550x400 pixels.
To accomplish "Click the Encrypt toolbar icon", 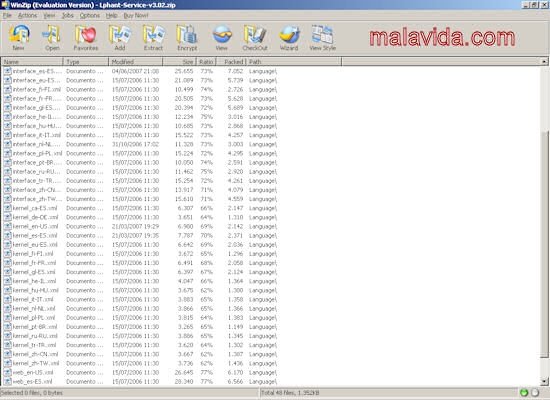I will [187, 35].
